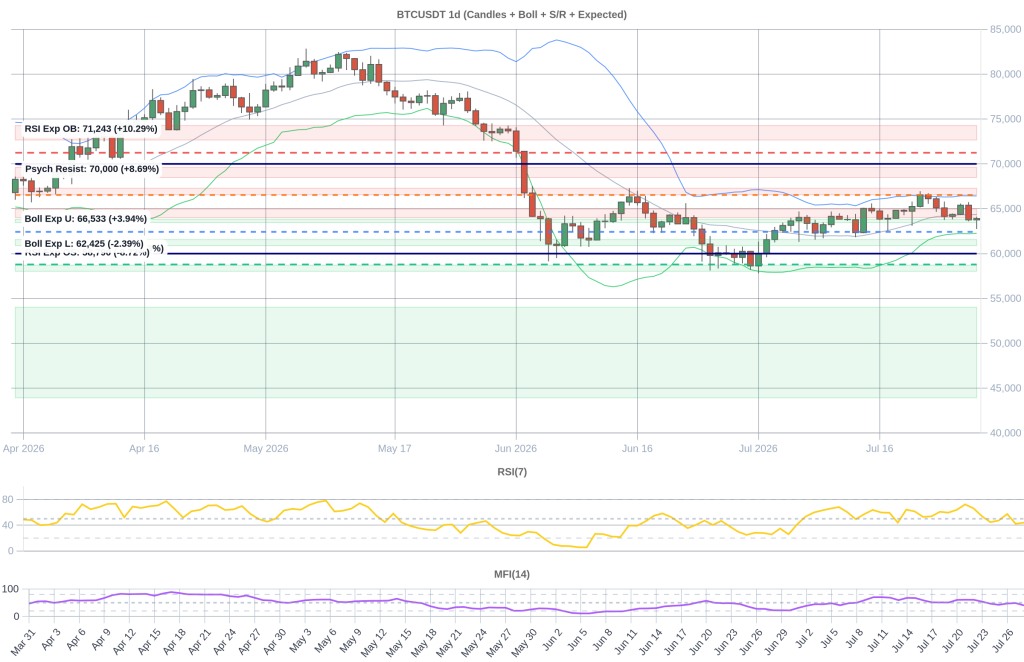Click the Jul 17 bottom date label

click(x=927, y=641)
